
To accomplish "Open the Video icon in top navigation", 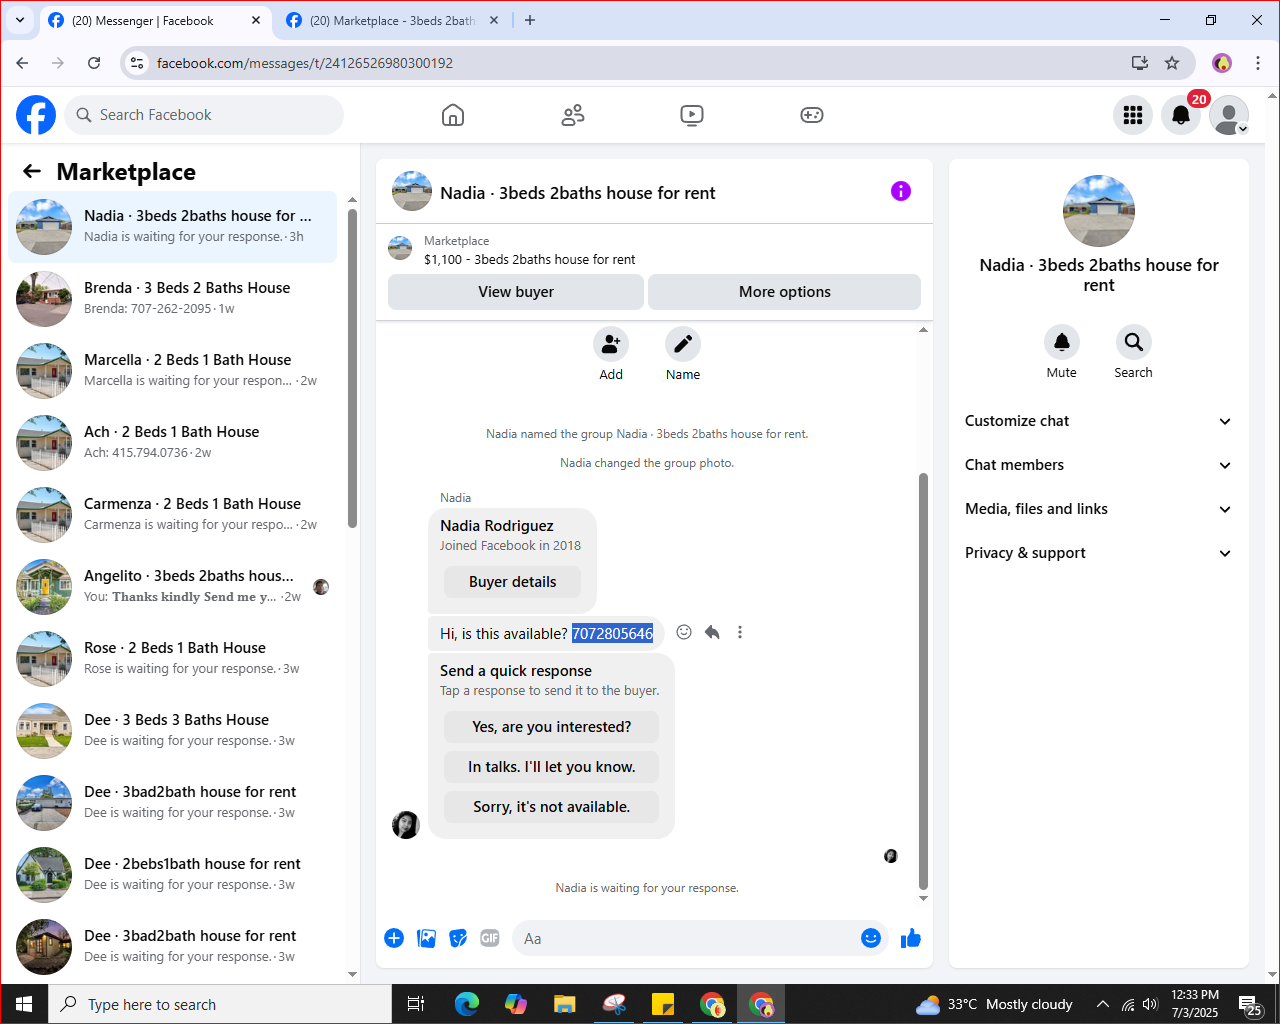I will [x=692, y=115].
